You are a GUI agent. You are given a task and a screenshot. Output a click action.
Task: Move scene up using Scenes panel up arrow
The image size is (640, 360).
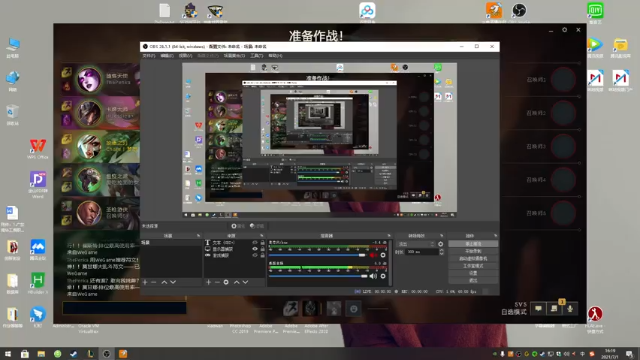[x=164, y=282]
